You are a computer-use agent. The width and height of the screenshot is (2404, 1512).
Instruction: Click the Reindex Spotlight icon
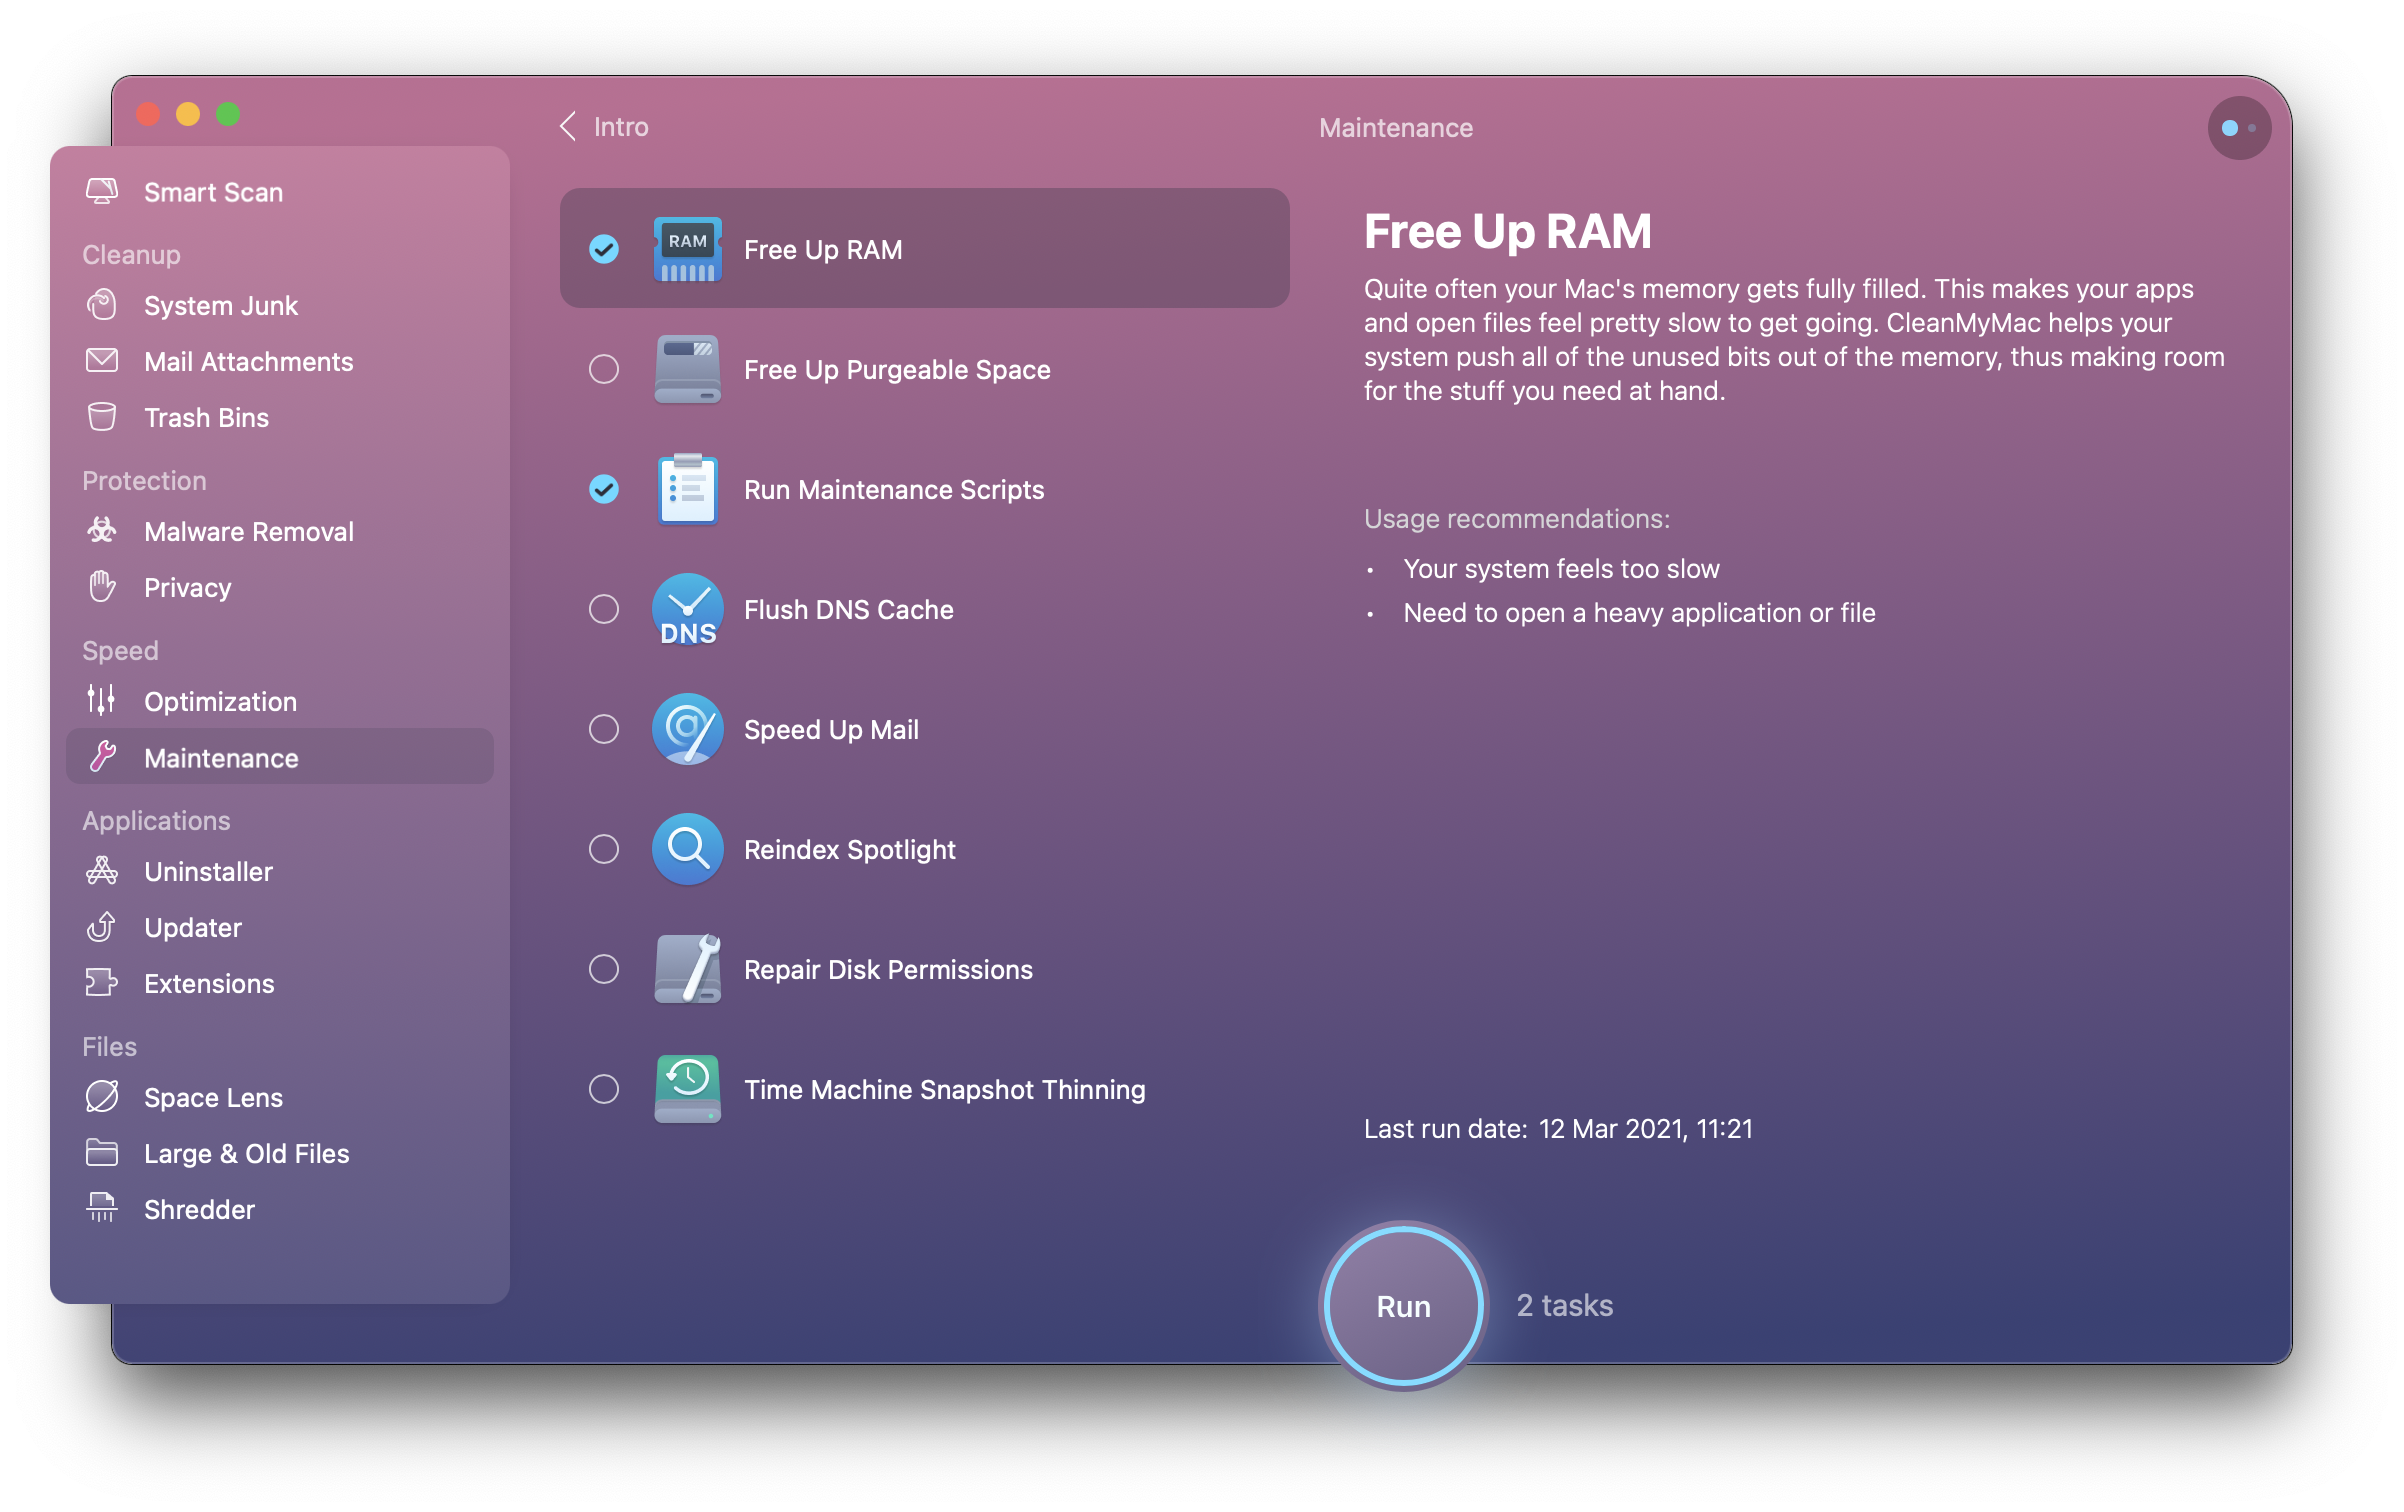point(686,848)
